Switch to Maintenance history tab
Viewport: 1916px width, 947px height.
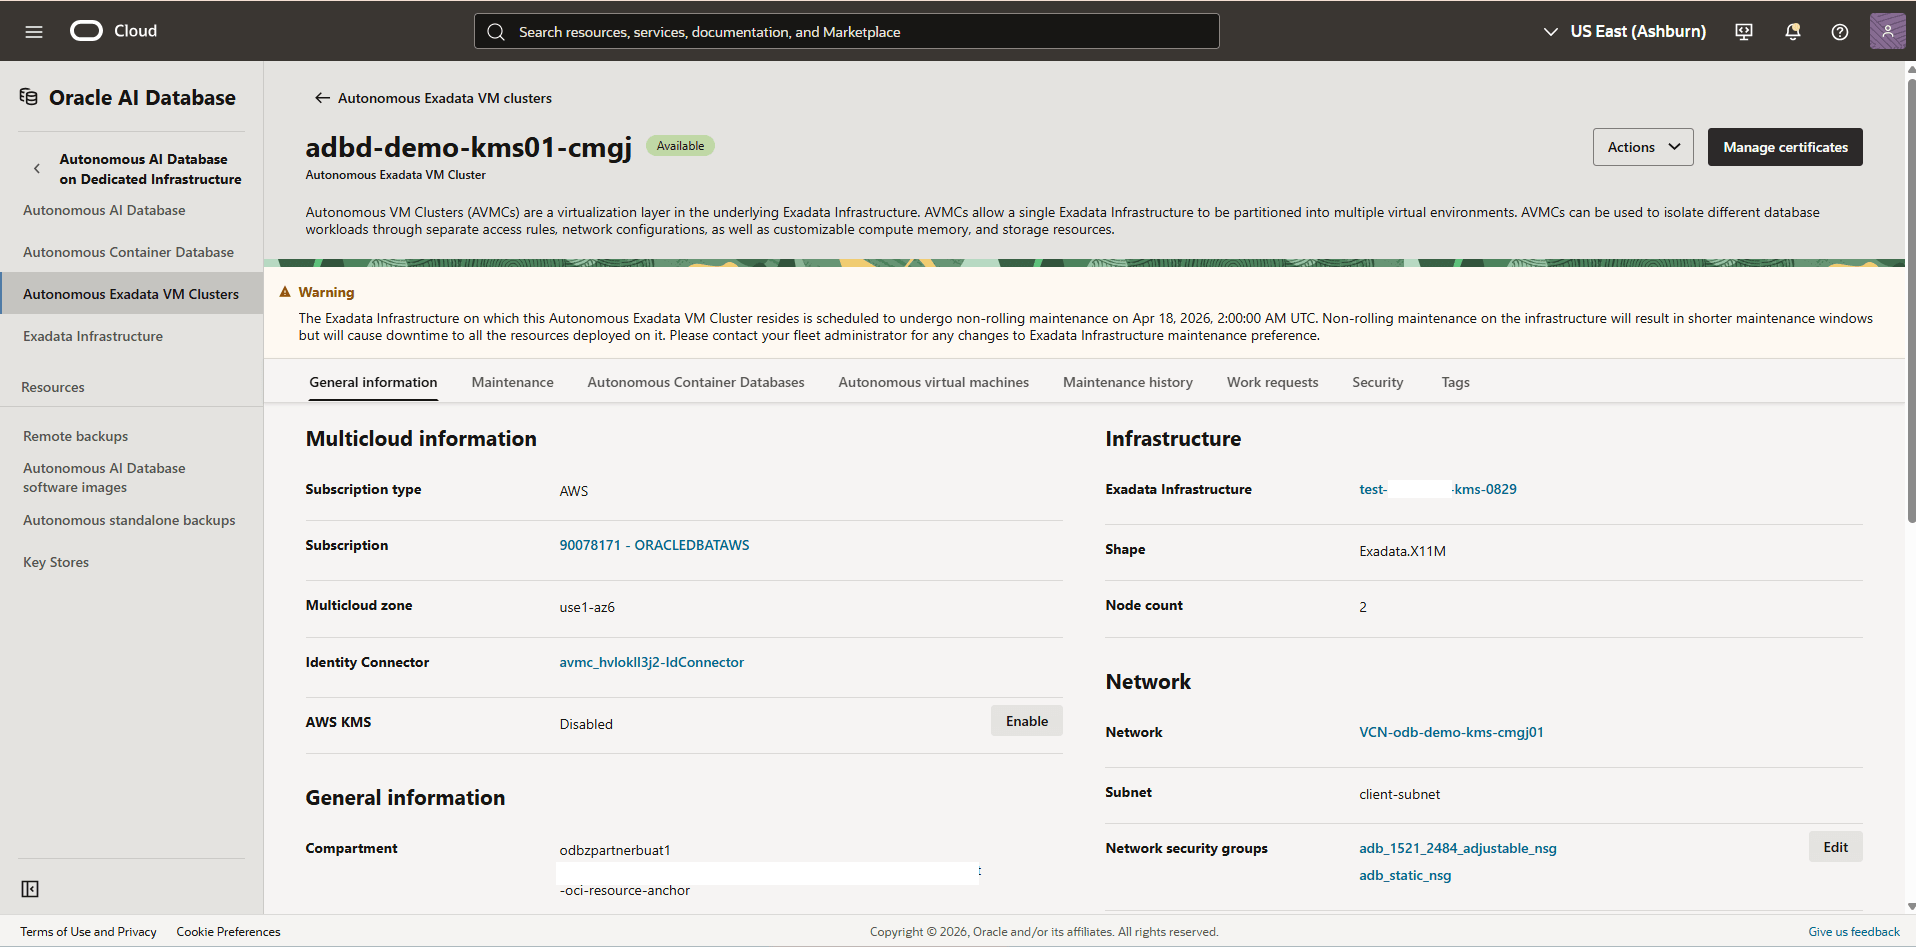(1128, 382)
